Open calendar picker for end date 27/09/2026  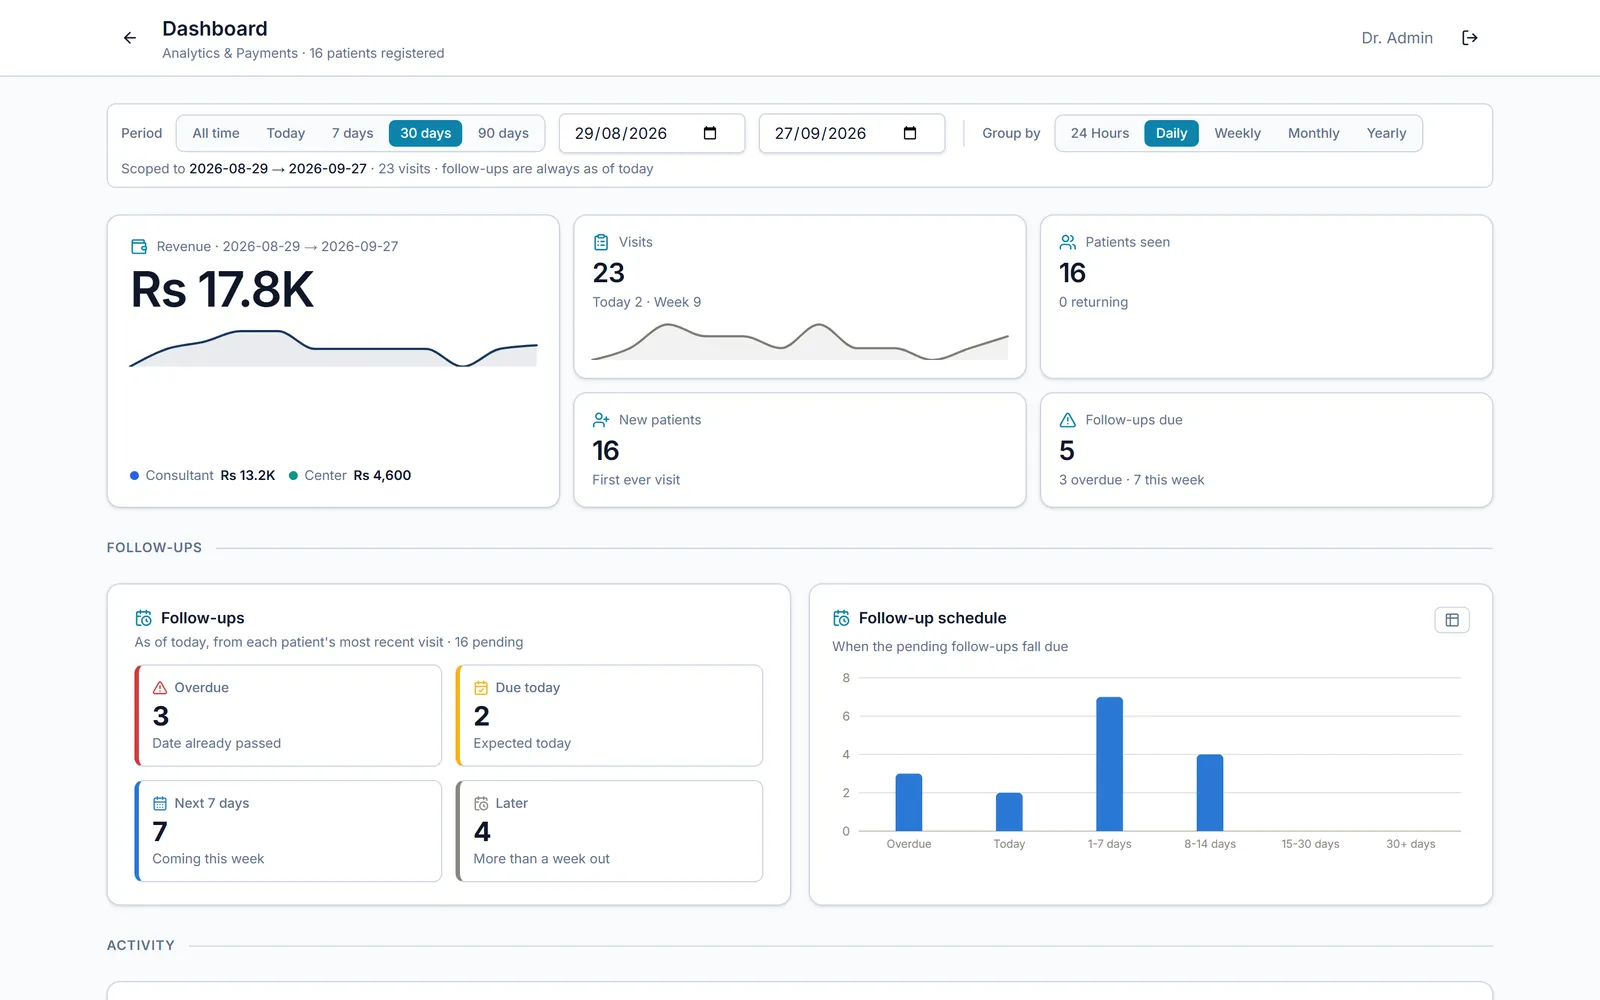click(x=910, y=133)
